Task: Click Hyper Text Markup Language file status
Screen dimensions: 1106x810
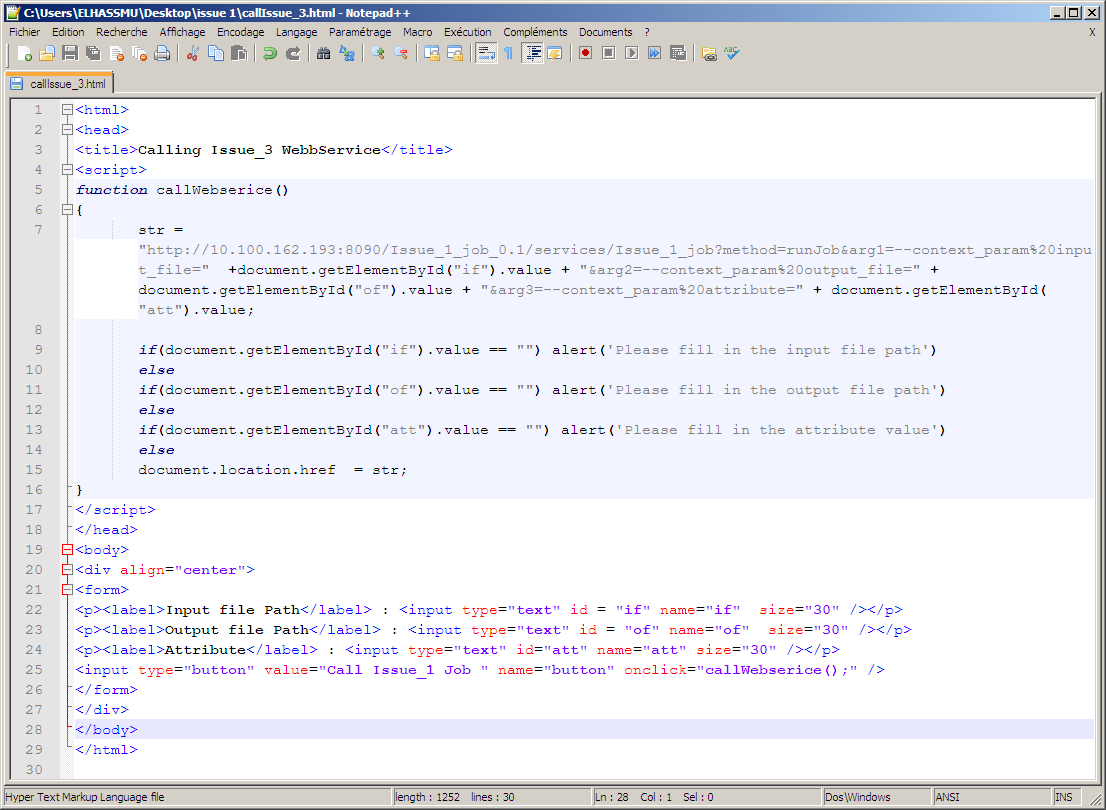Action: [x=85, y=797]
